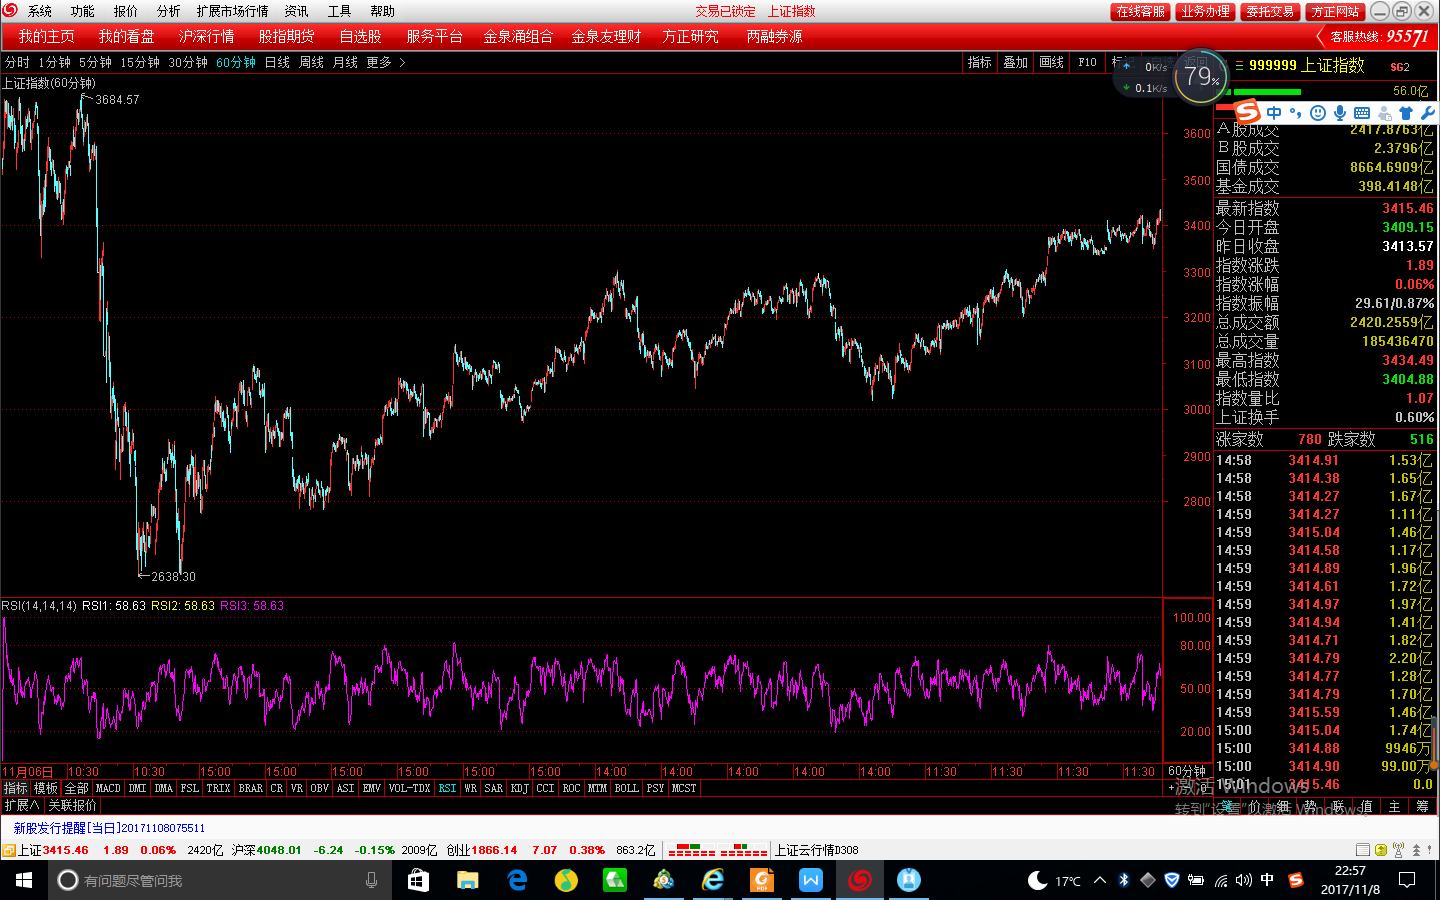Screen dimensions: 1440x900
Task: Open 60分钟 period selector under chart
Action: tap(1187, 771)
